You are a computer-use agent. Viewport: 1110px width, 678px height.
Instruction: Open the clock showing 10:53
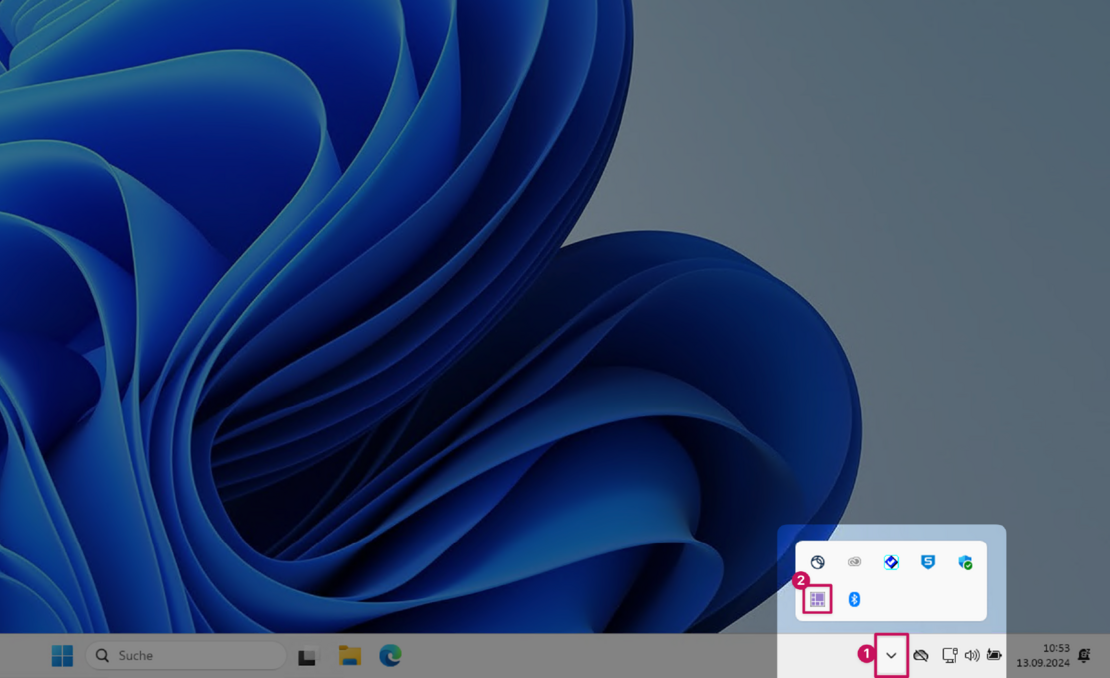[1043, 655]
